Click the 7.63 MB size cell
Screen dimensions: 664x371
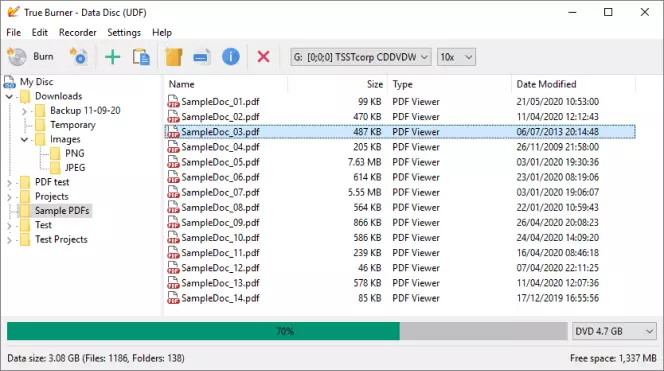click(364, 162)
